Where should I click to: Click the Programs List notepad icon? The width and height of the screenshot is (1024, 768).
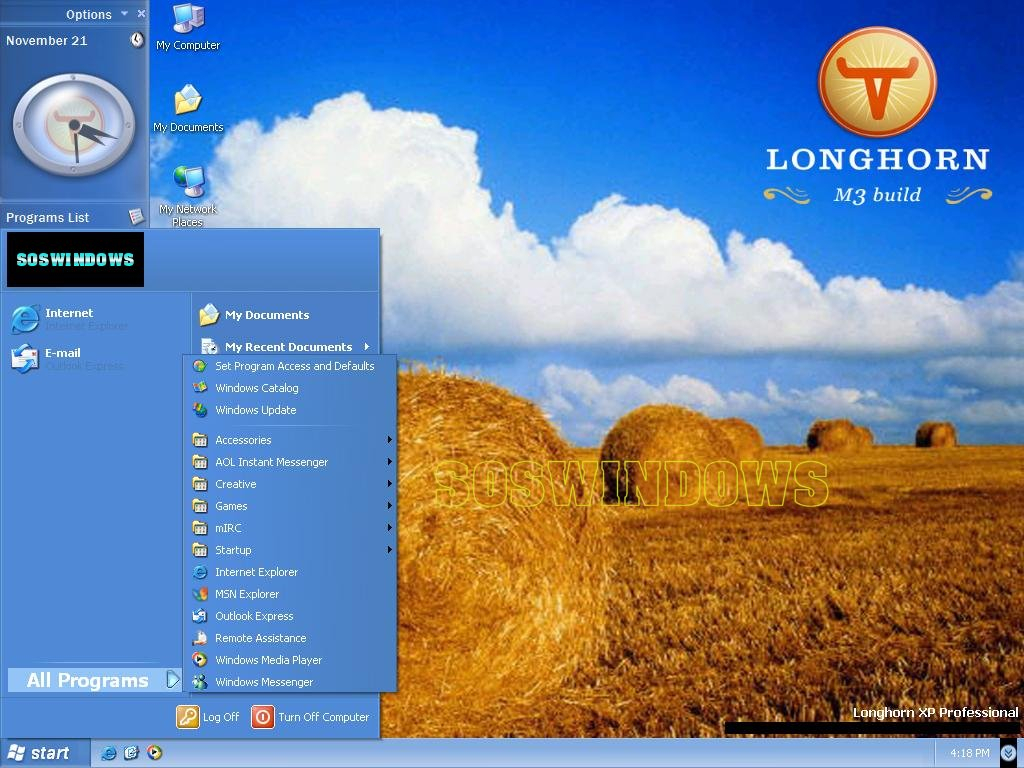click(x=136, y=216)
